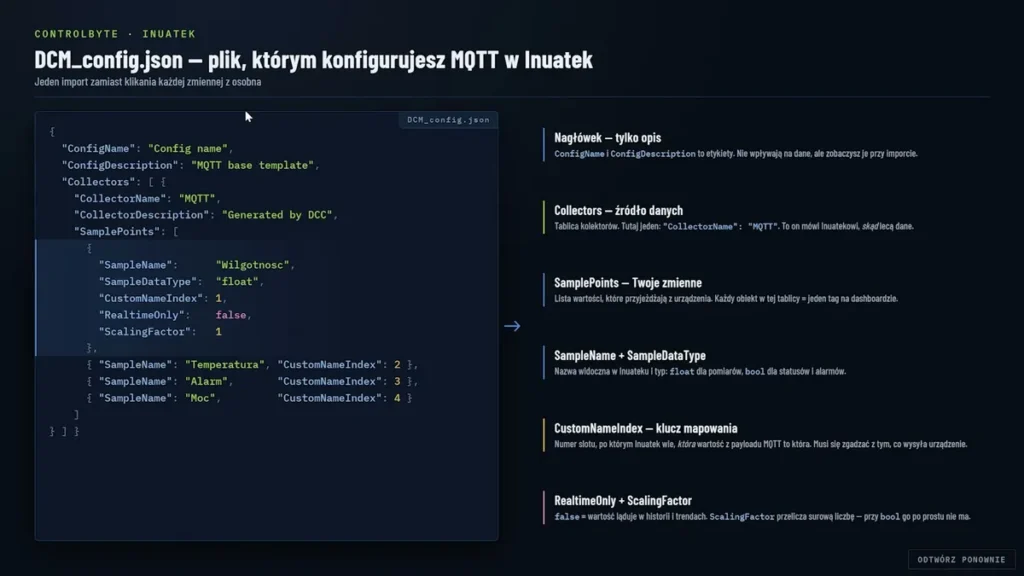This screenshot has height=576, width=1024.
Task: Click the 'CustomNameIndex — klucz mapowania' heading
Action: pos(645,428)
